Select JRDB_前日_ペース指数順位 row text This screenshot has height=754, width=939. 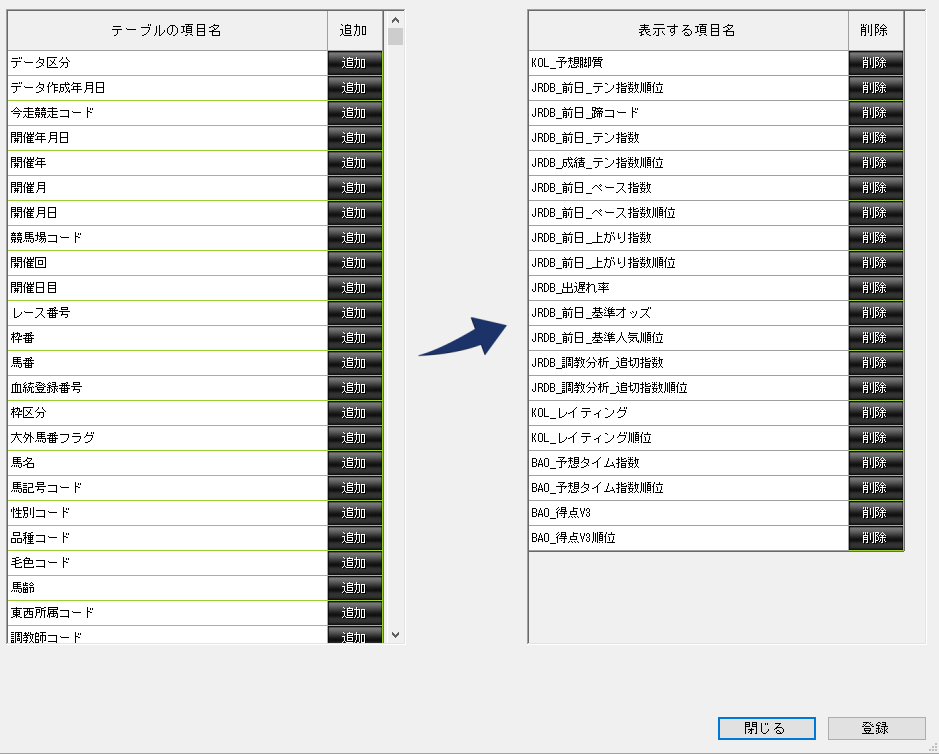(x=603, y=213)
